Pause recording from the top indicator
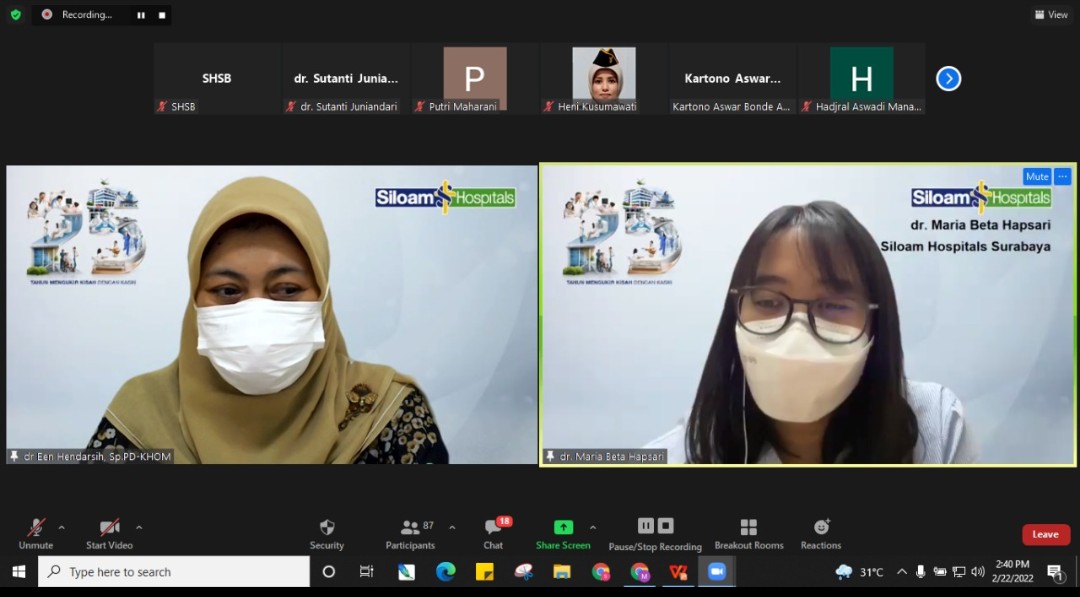Viewport: 1080px width, 597px height. click(x=141, y=15)
